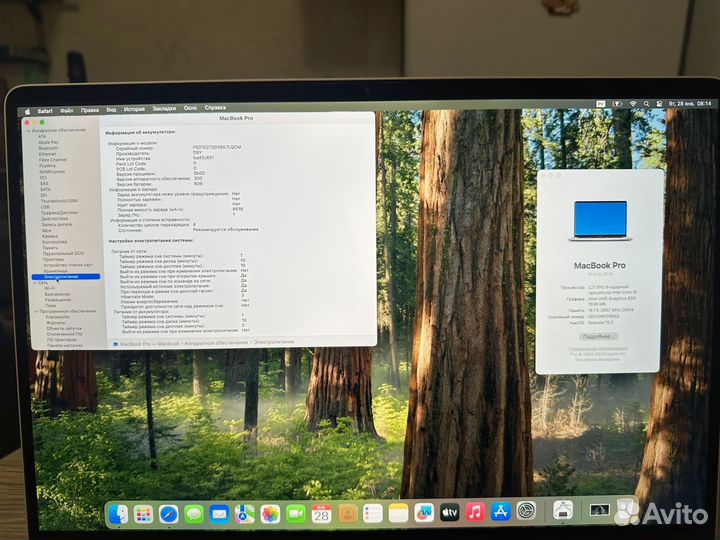Launch FaceTime from the Dock
This screenshot has width=720, height=540.
pyautogui.click(x=296, y=514)
